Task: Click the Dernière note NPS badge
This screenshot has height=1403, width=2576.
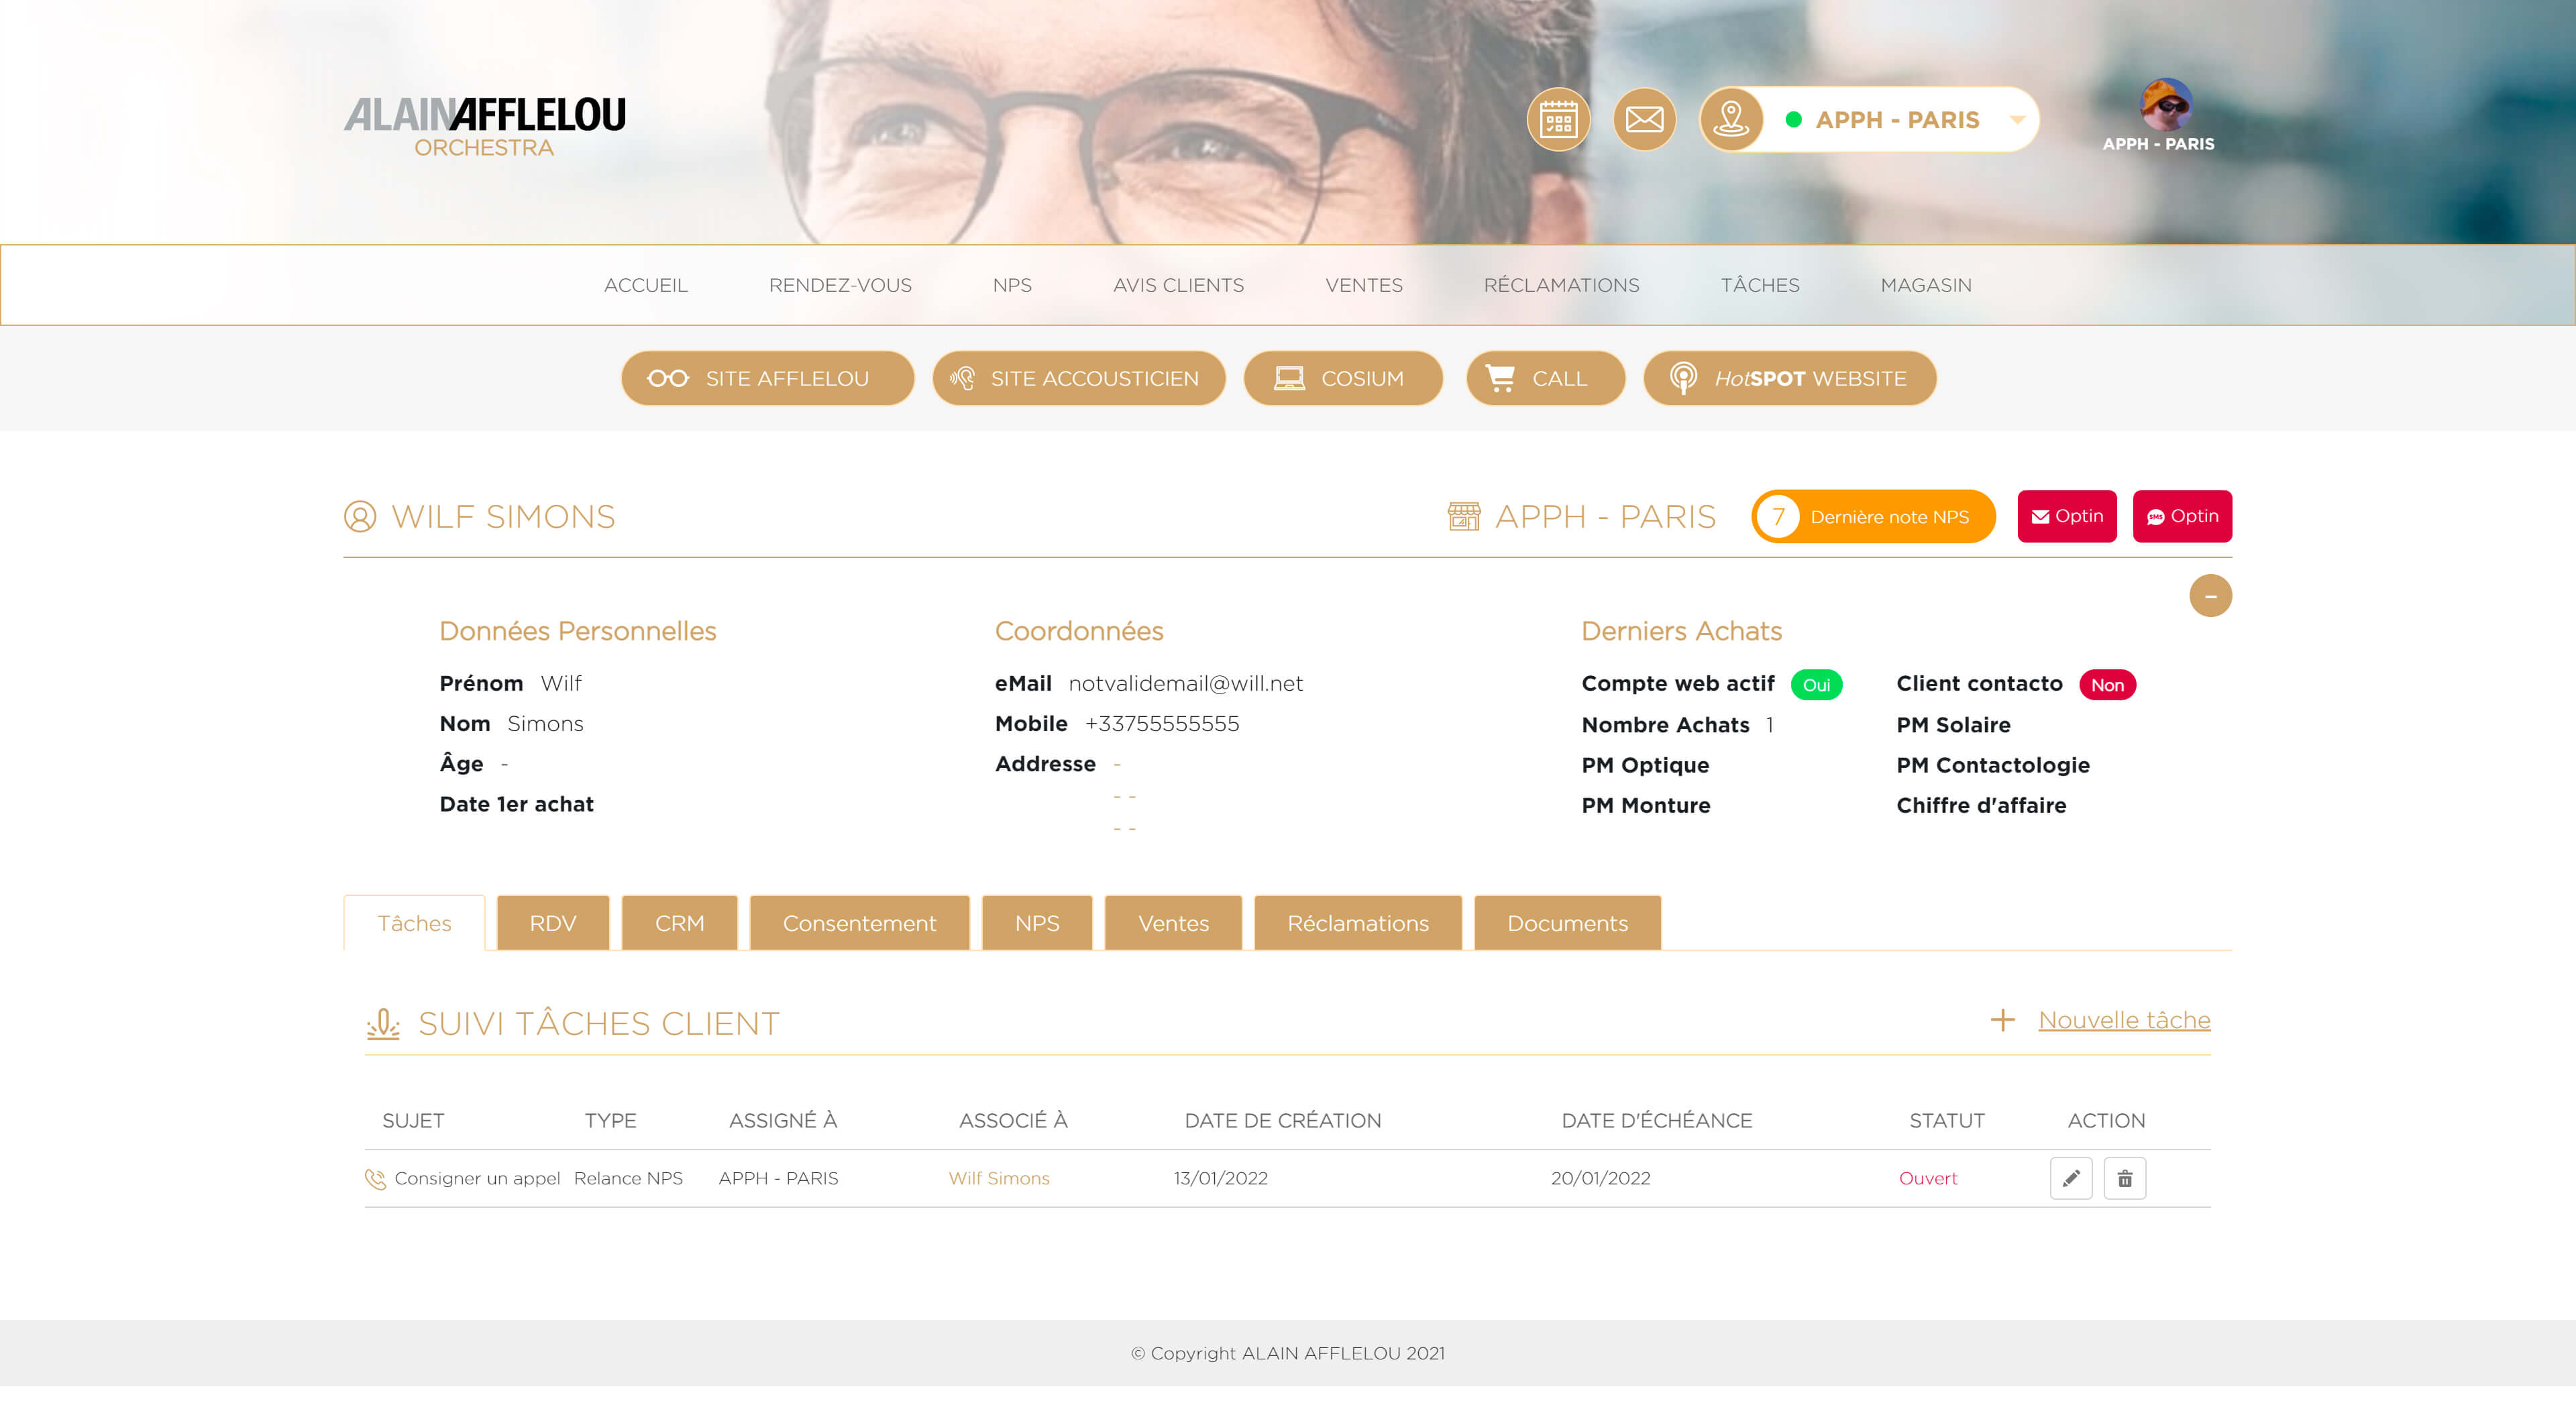Action: tap(1872, 517)
